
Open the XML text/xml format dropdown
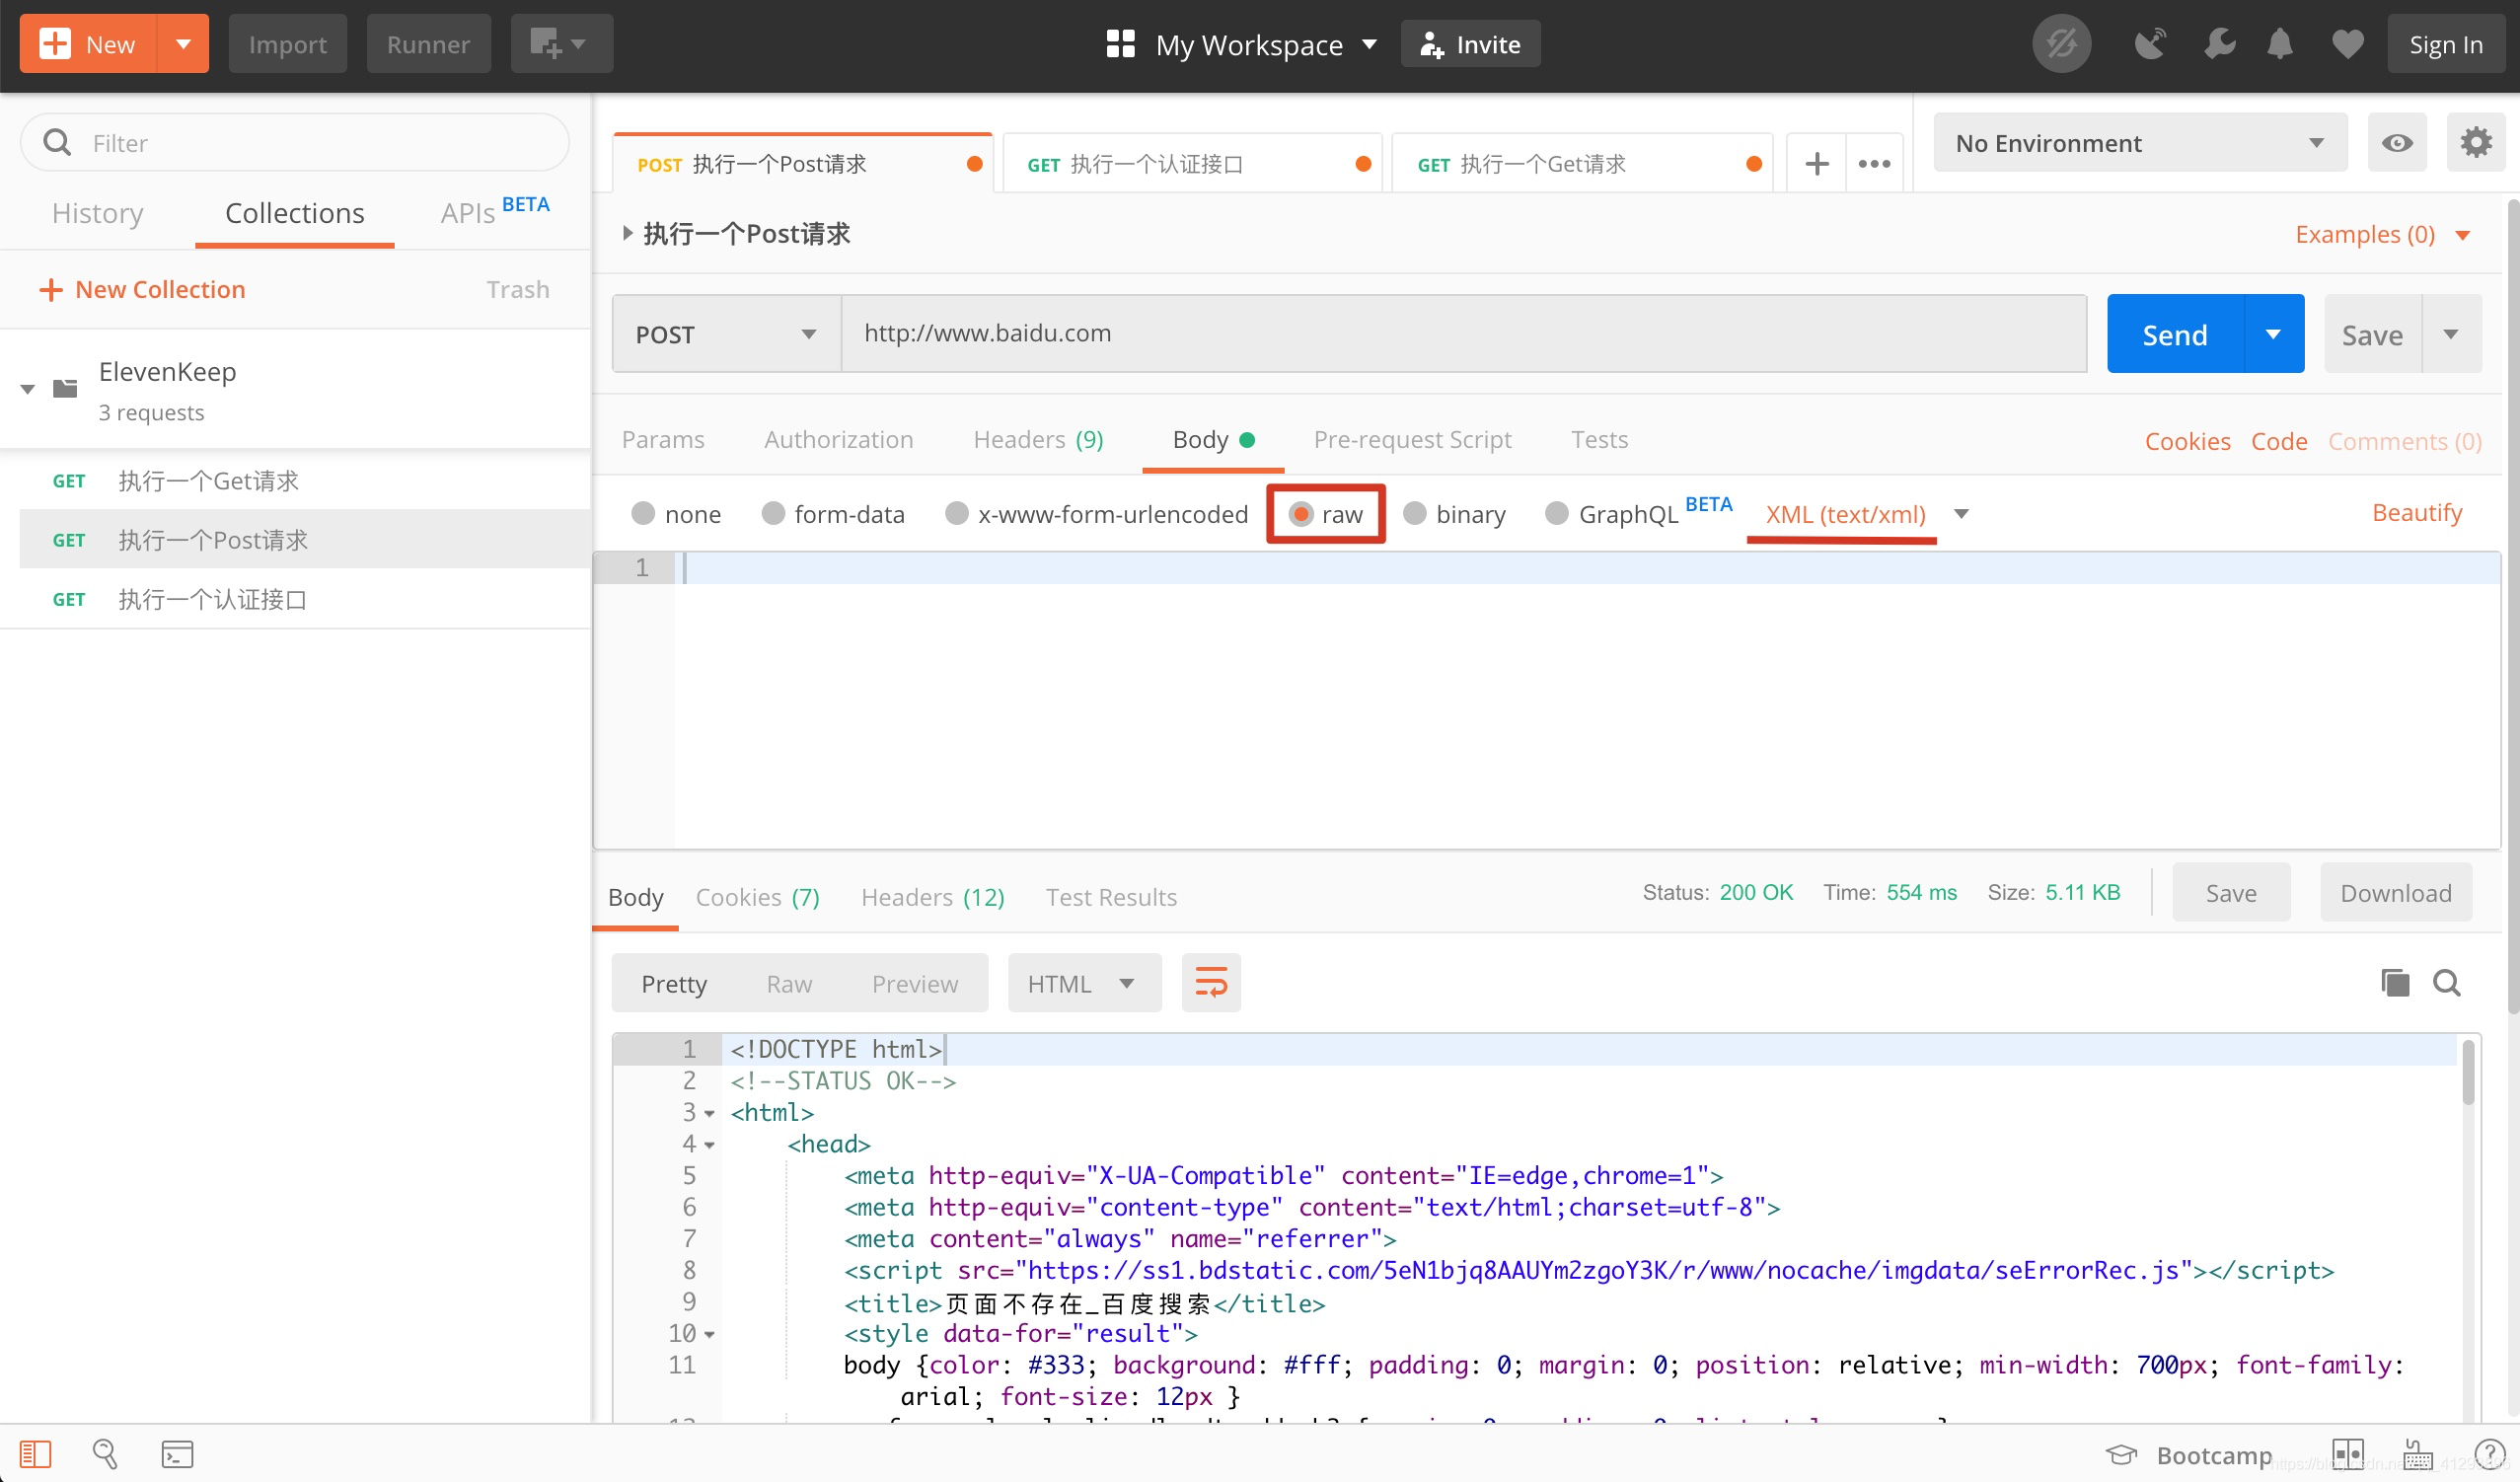click(1963, 513)
